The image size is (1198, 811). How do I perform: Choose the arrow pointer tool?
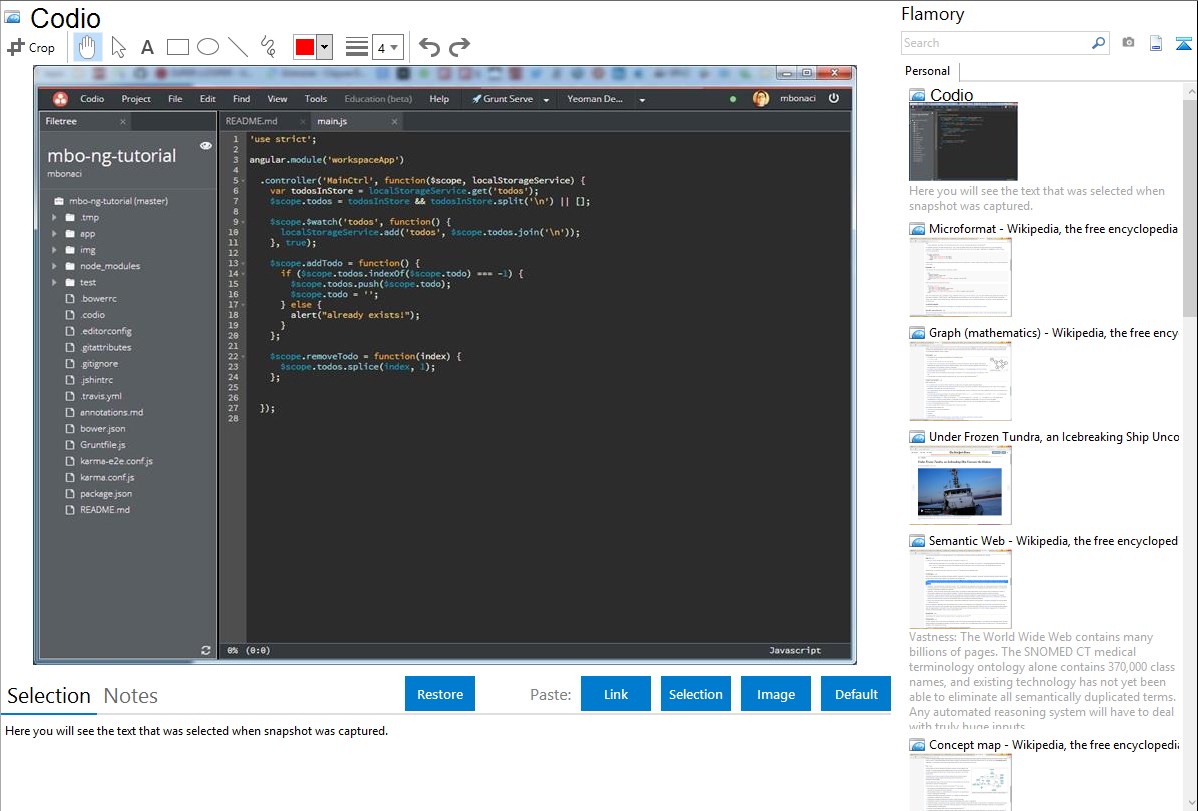[x=118, y=47]
